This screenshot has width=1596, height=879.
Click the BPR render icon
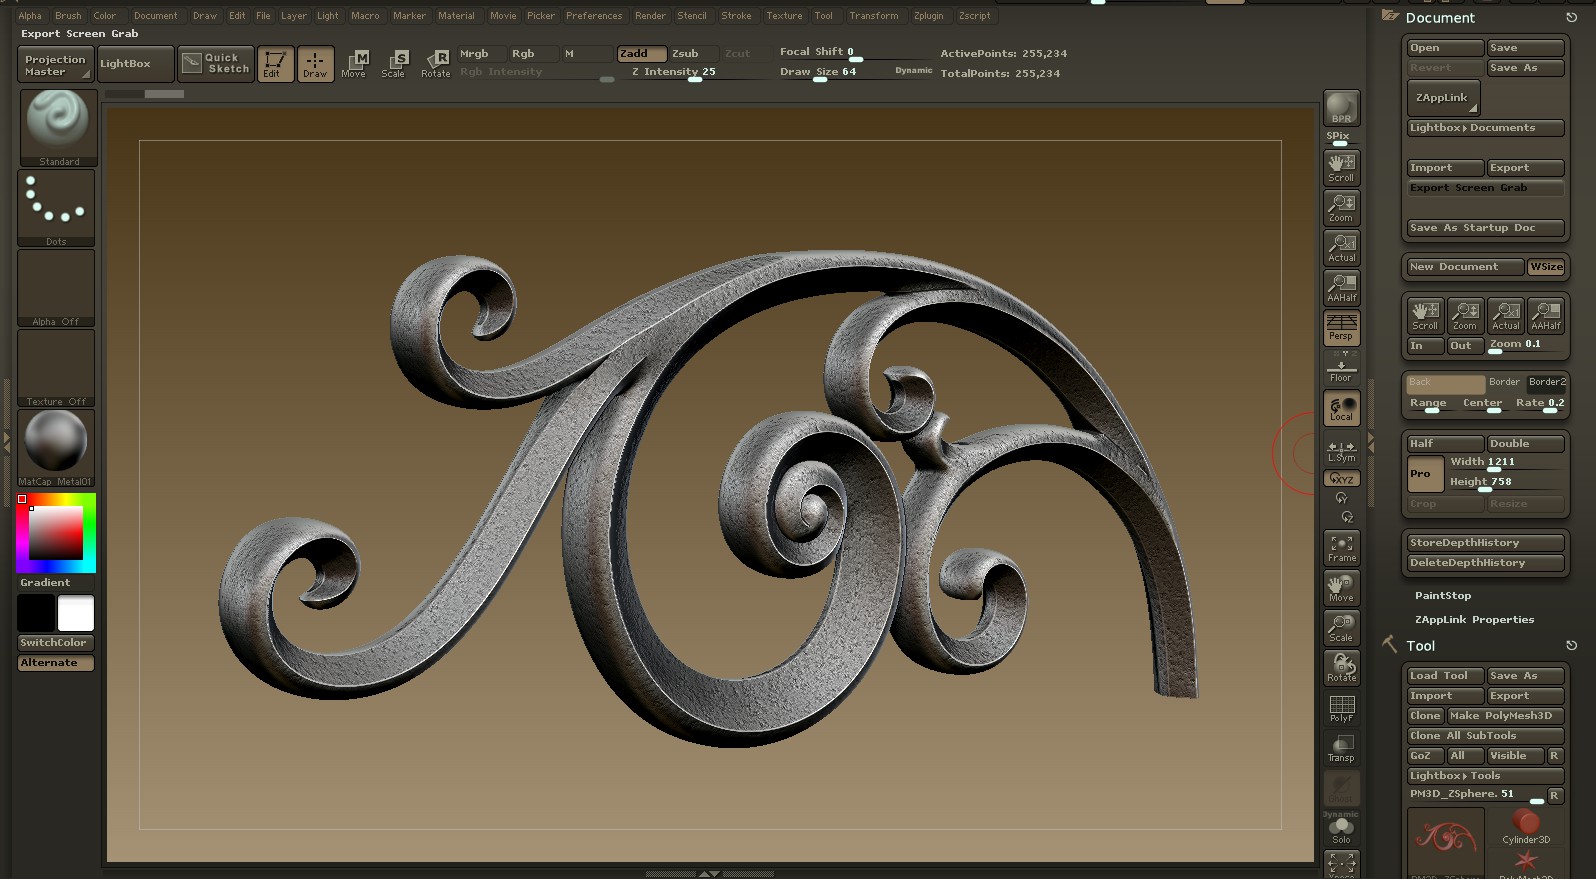tap(1341, 108)
